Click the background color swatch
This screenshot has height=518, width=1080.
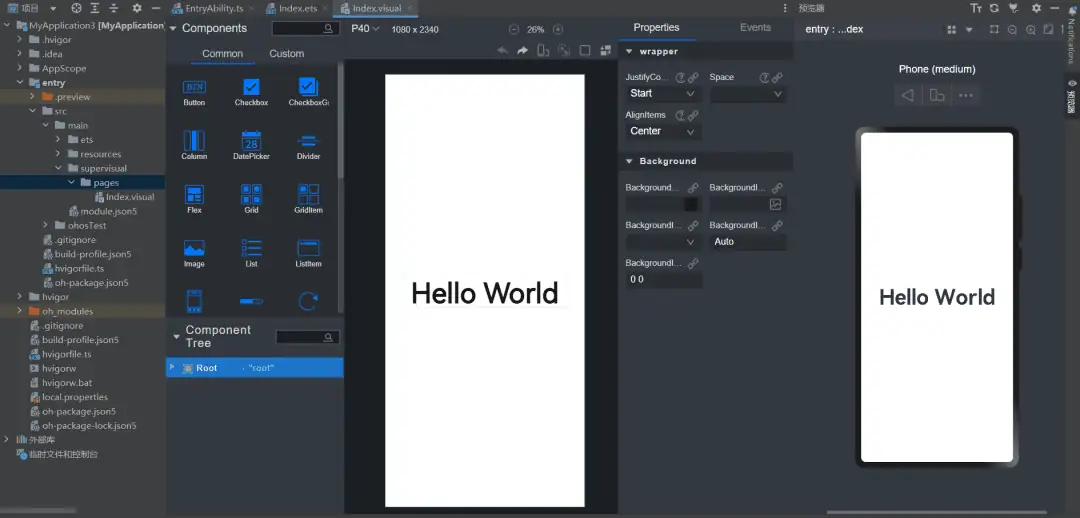point(690,204)
